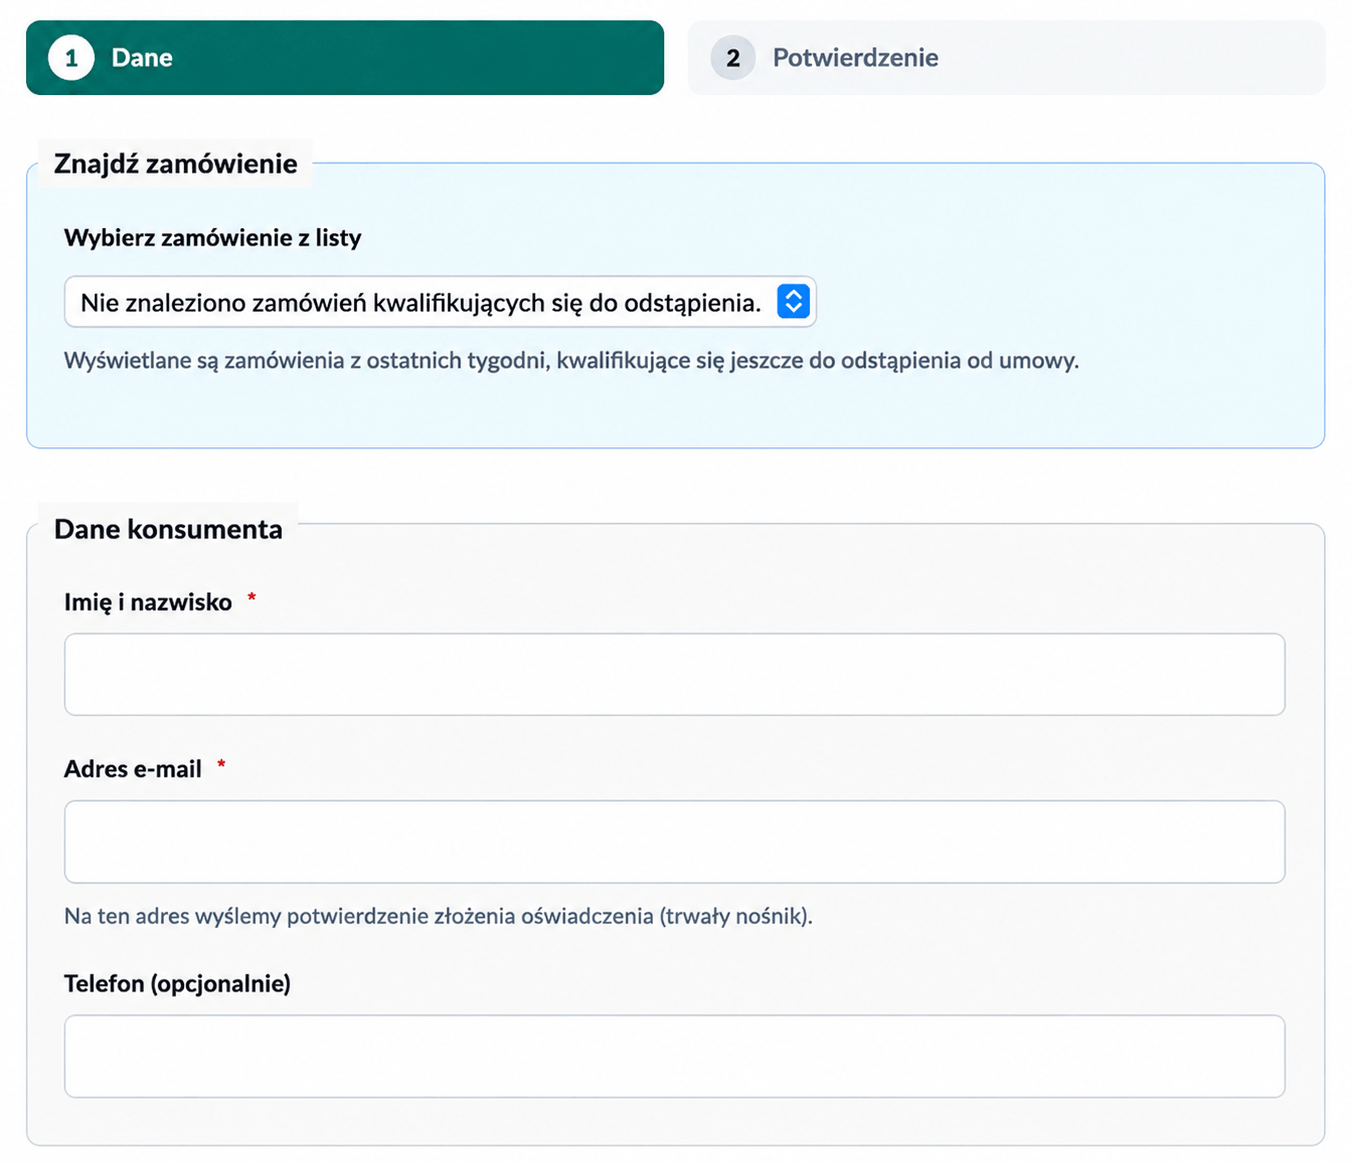
Task: Focus the Imię i nazwisko field
Action: coord(674,674)
